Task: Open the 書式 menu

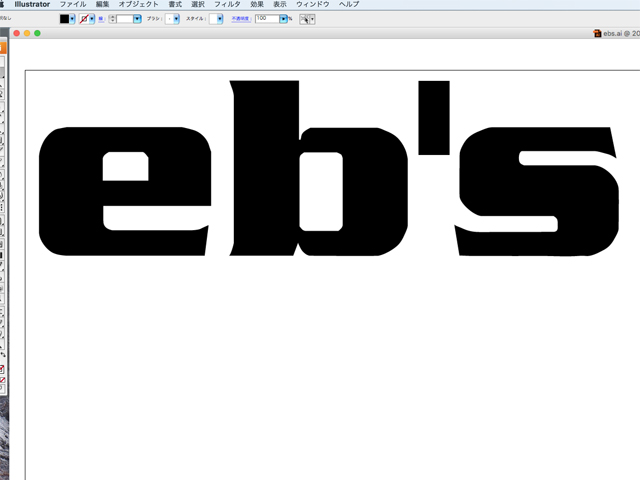Action: (175, 5)
